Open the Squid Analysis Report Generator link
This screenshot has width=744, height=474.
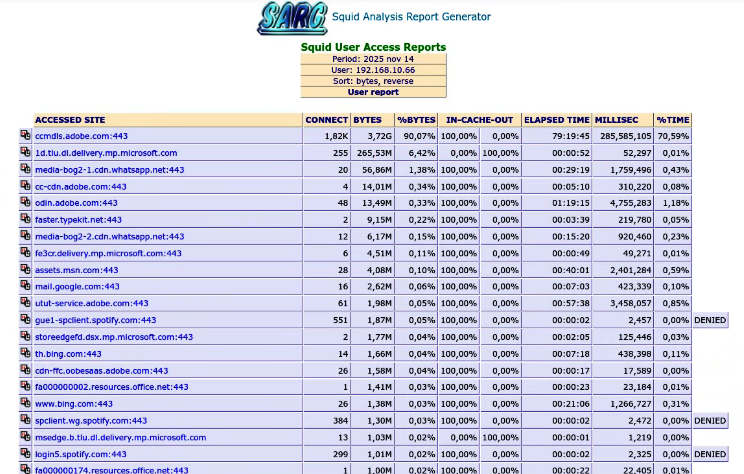tap(411, 17)
